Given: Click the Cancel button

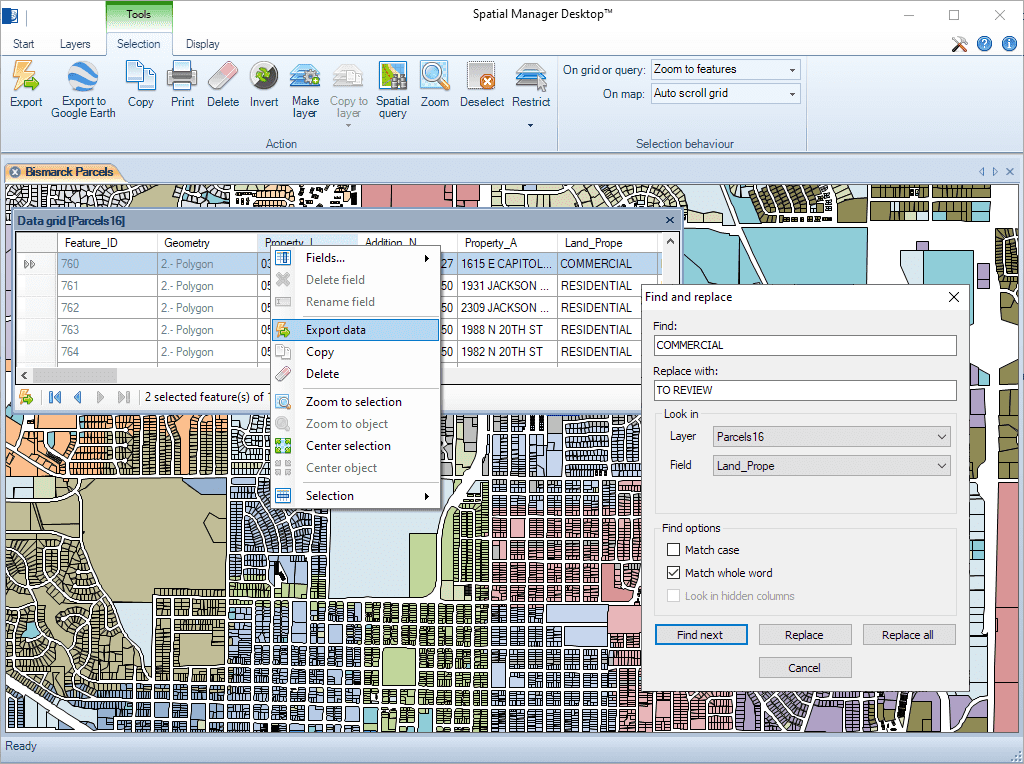Looking at the screenshot, I should pos(805,667).
